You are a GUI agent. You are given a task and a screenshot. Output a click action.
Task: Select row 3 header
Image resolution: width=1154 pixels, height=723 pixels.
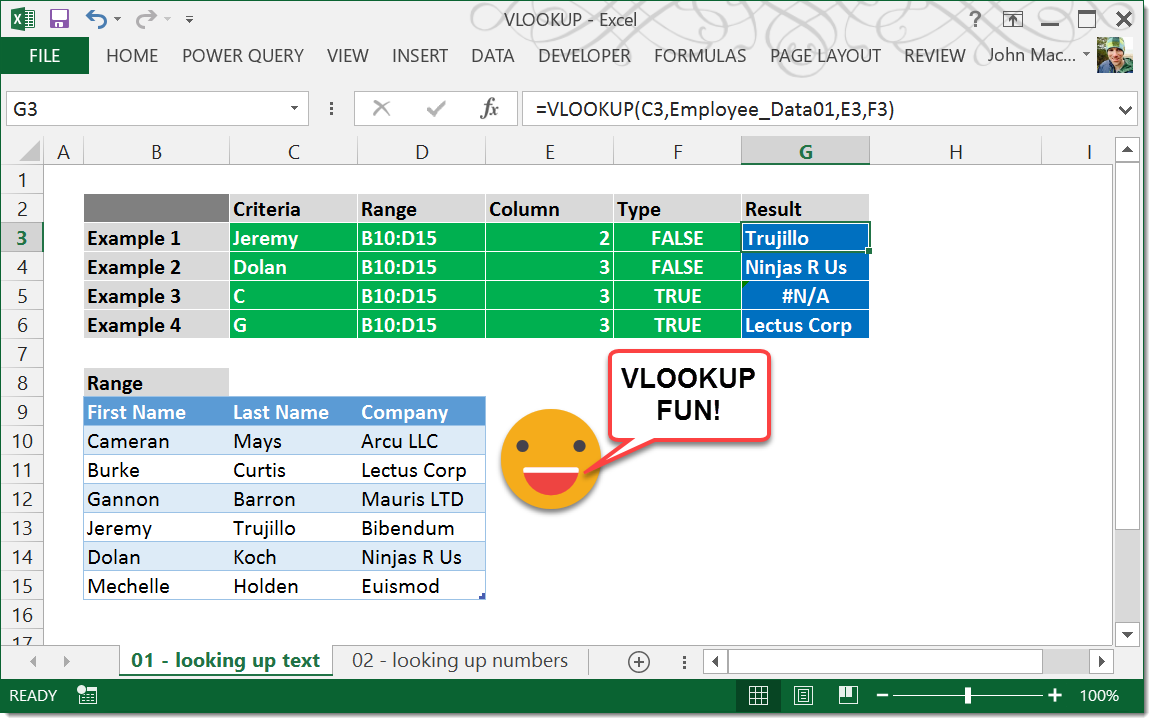21,238
